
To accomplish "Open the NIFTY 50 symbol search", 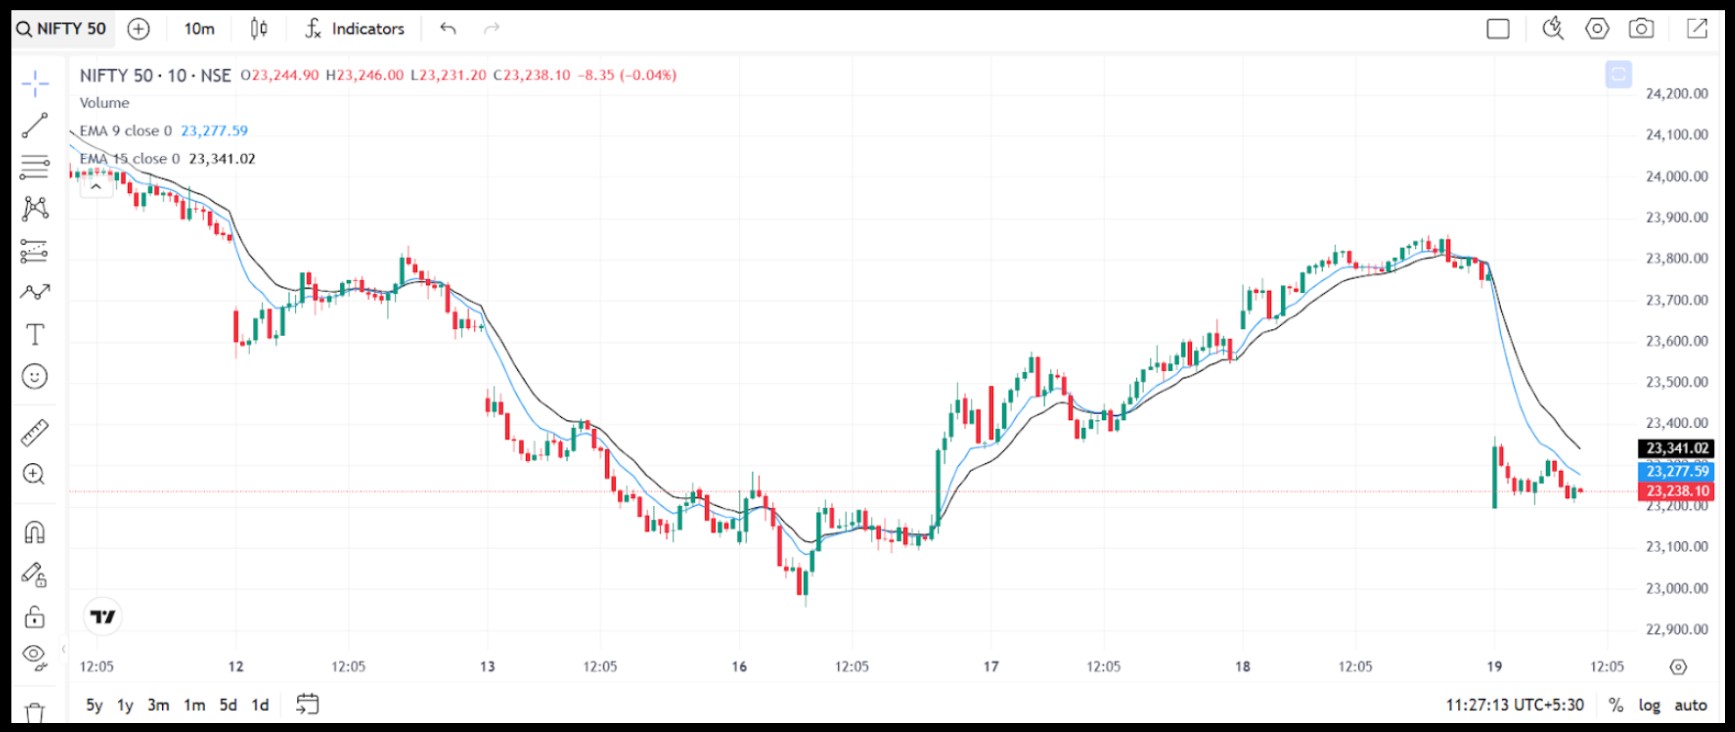I will pyautogui.click(x=62, y=29).
